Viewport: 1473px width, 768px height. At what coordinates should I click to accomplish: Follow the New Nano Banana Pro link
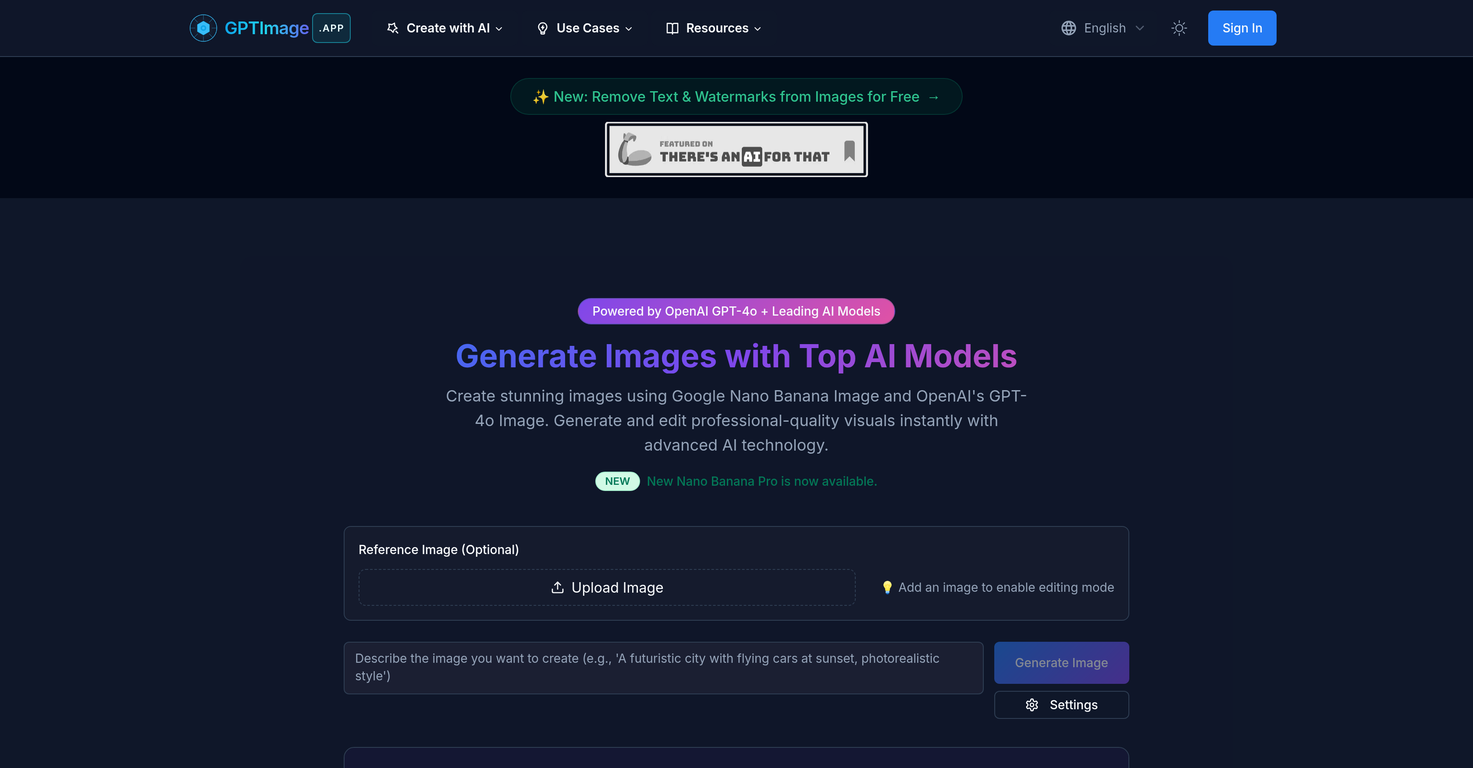click(x=761, y=481)
